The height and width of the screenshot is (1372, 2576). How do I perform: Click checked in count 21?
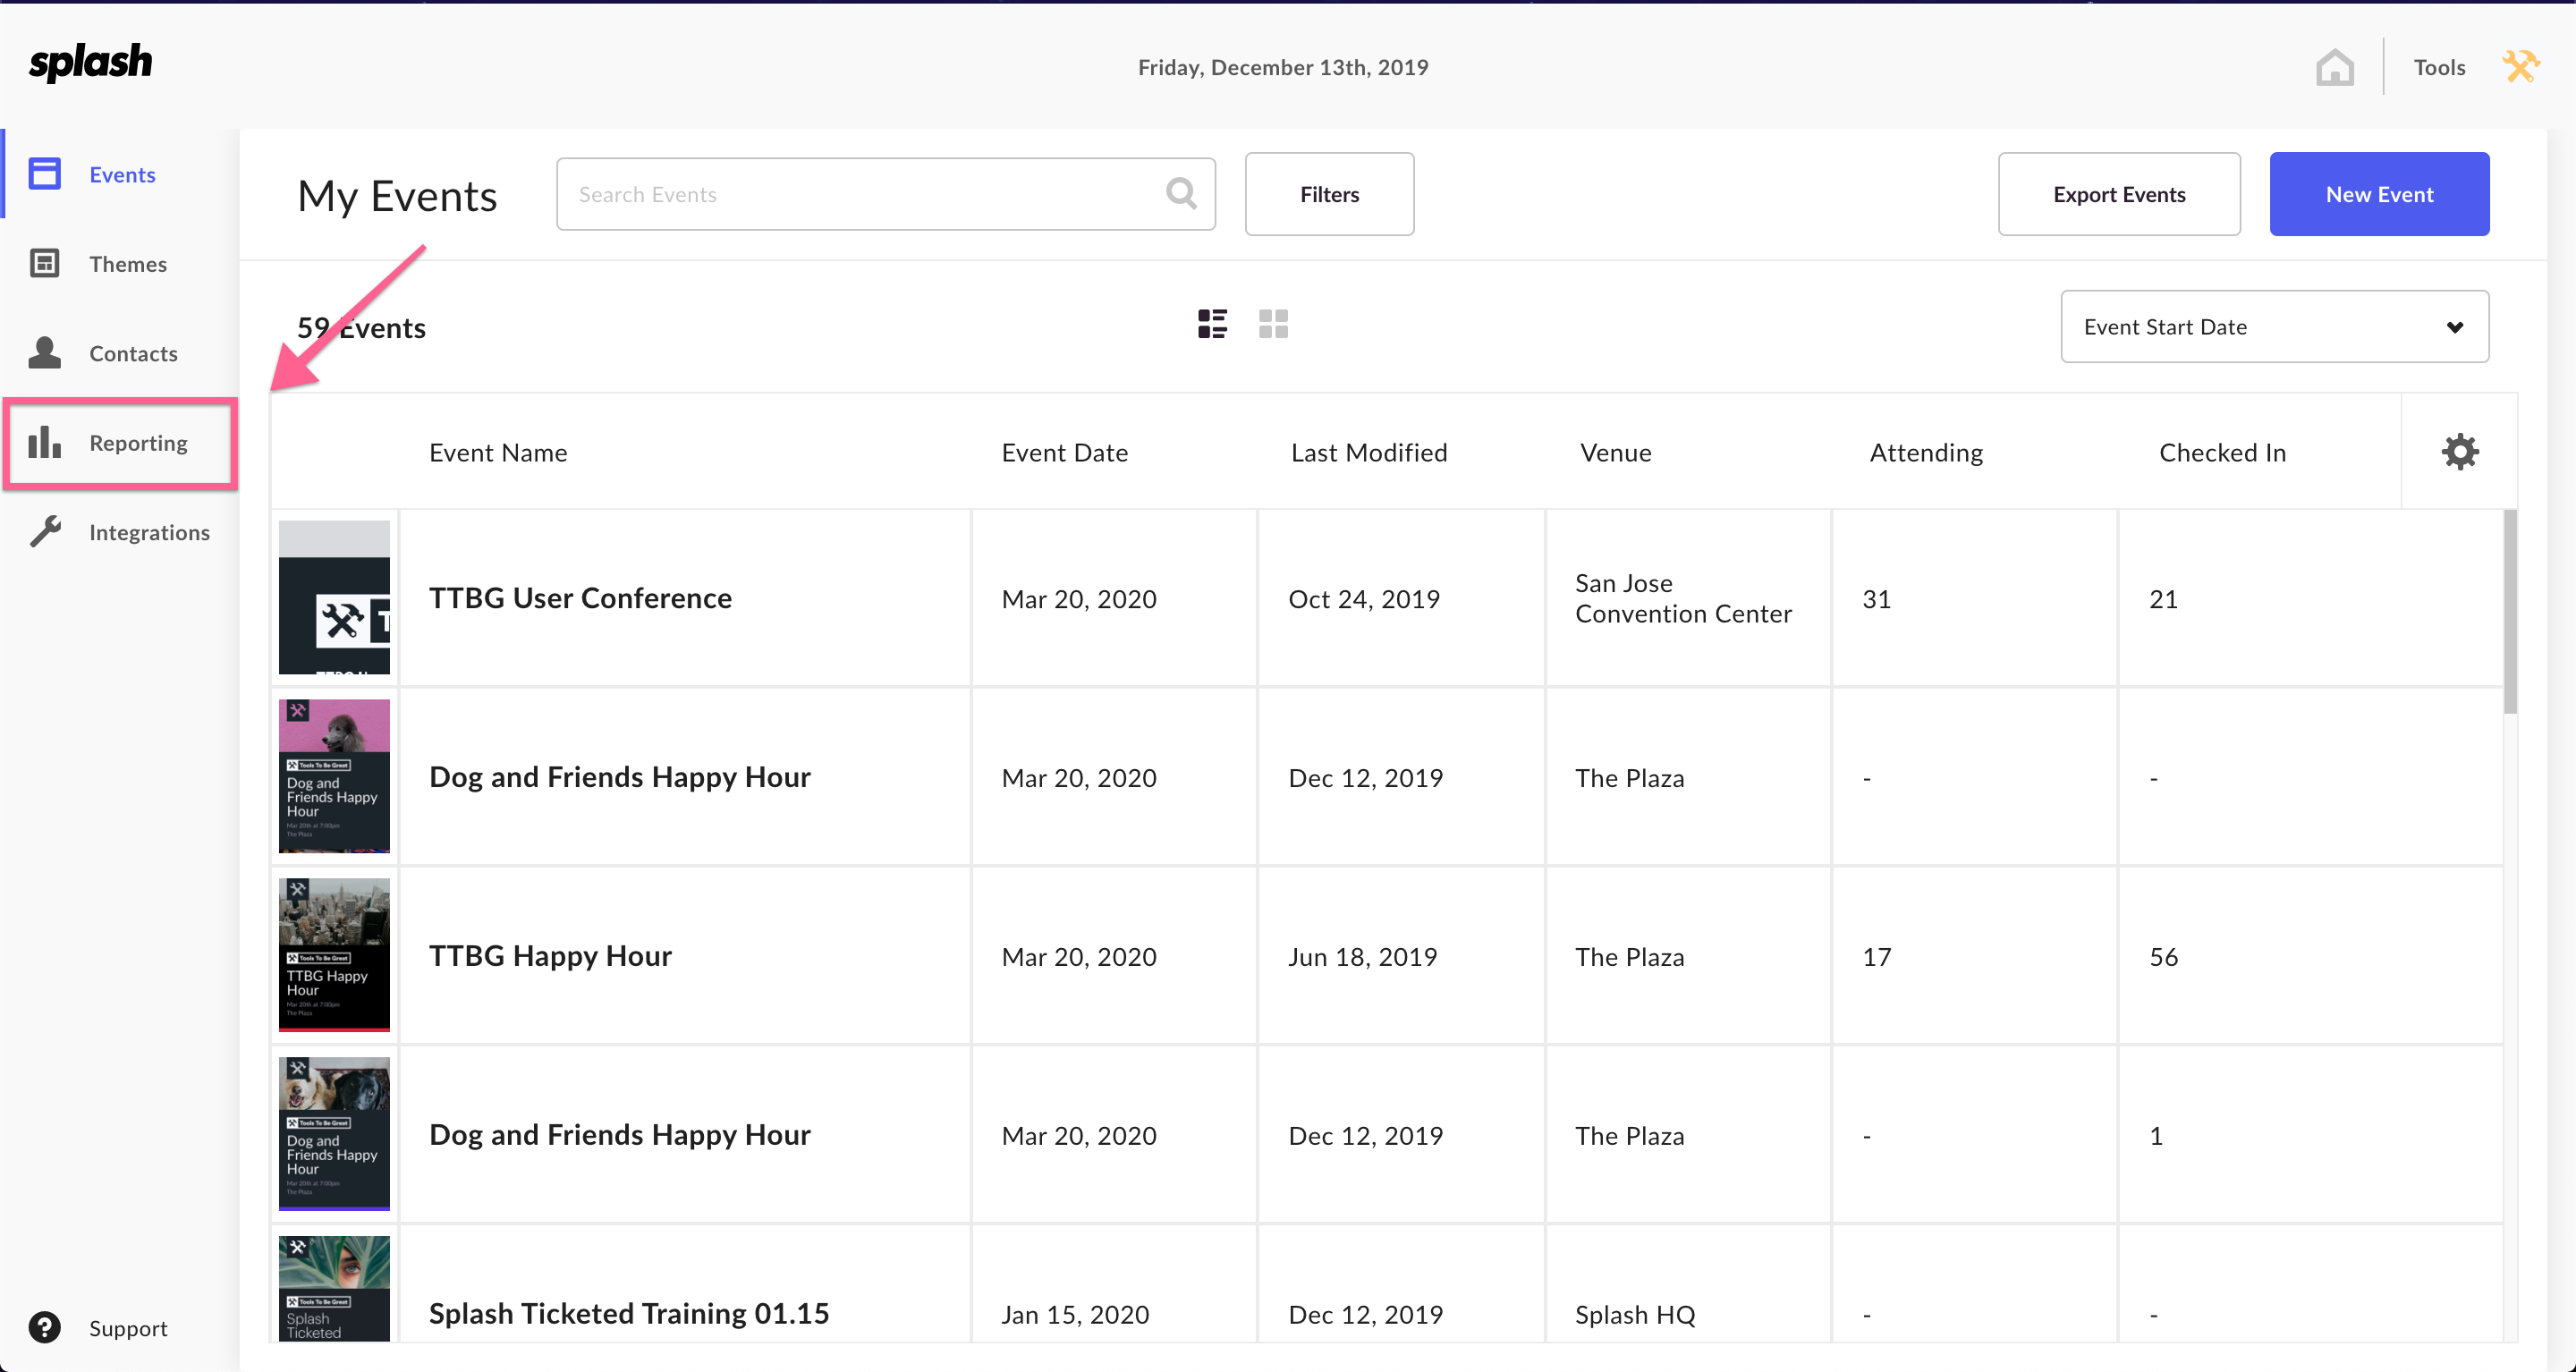pyautogui.click(x=2163, y=599)
